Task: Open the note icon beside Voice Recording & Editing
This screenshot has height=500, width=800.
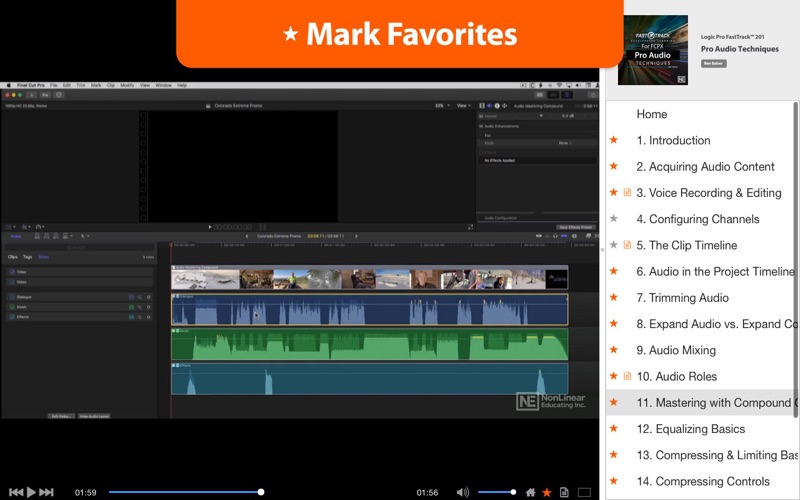Action: coord(628,192)
